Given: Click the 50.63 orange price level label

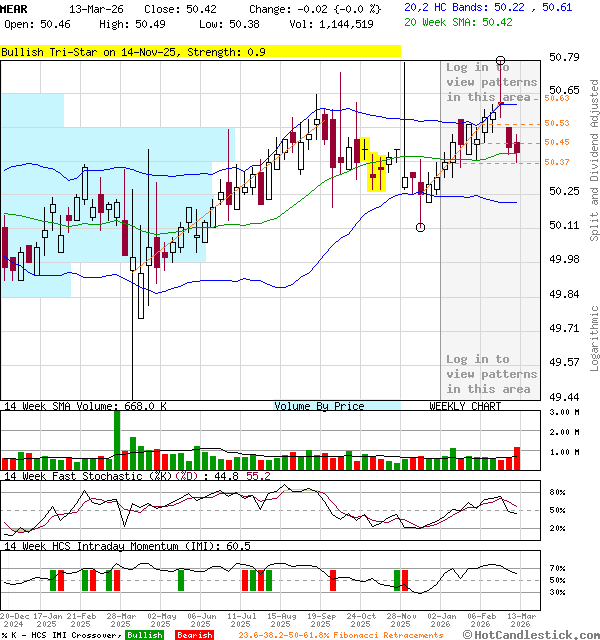Looking at the screenshot, I should [x=557, y=98].
